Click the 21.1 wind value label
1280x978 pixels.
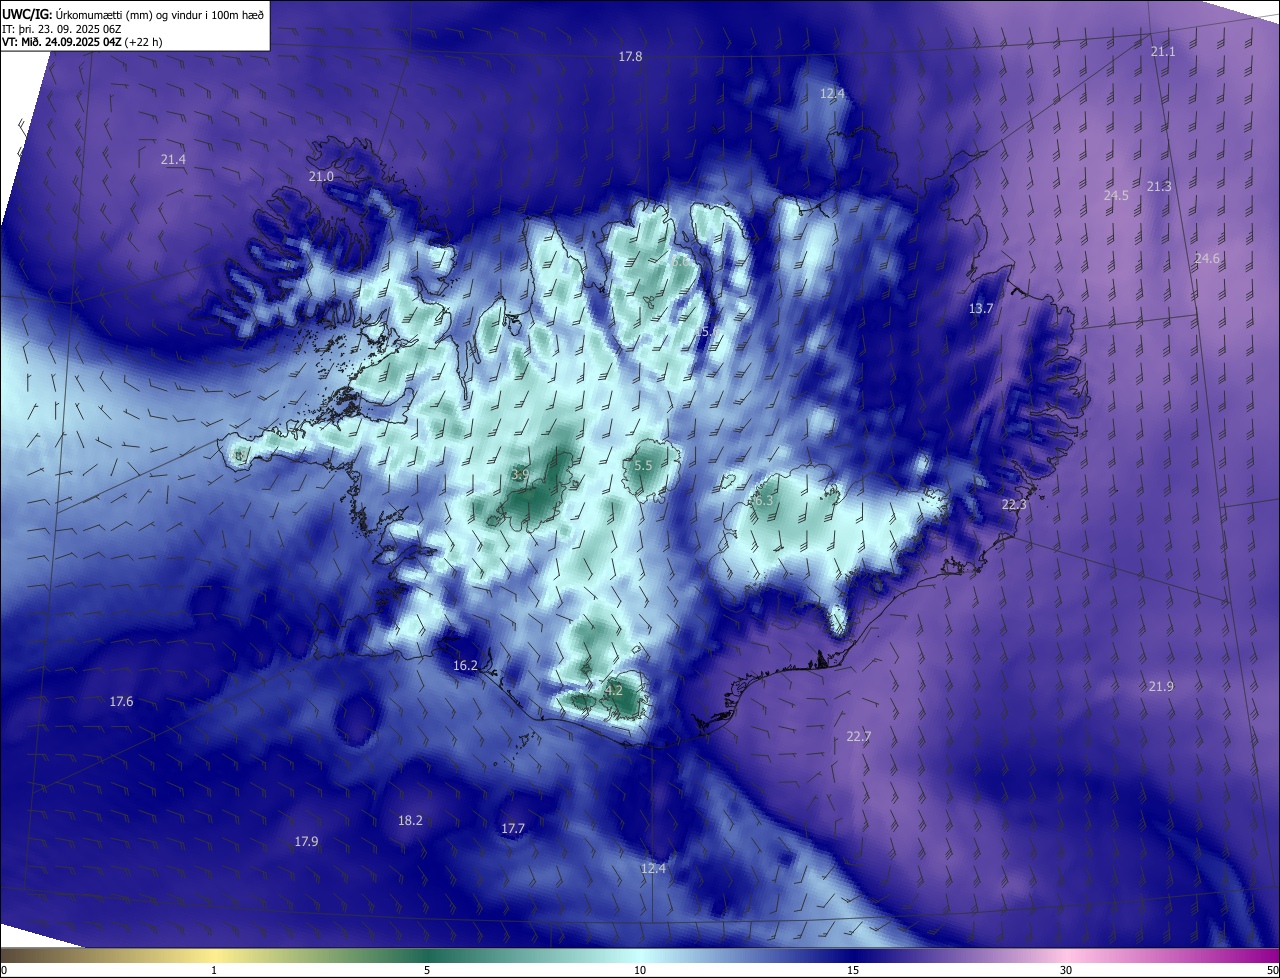[1163, 51]
